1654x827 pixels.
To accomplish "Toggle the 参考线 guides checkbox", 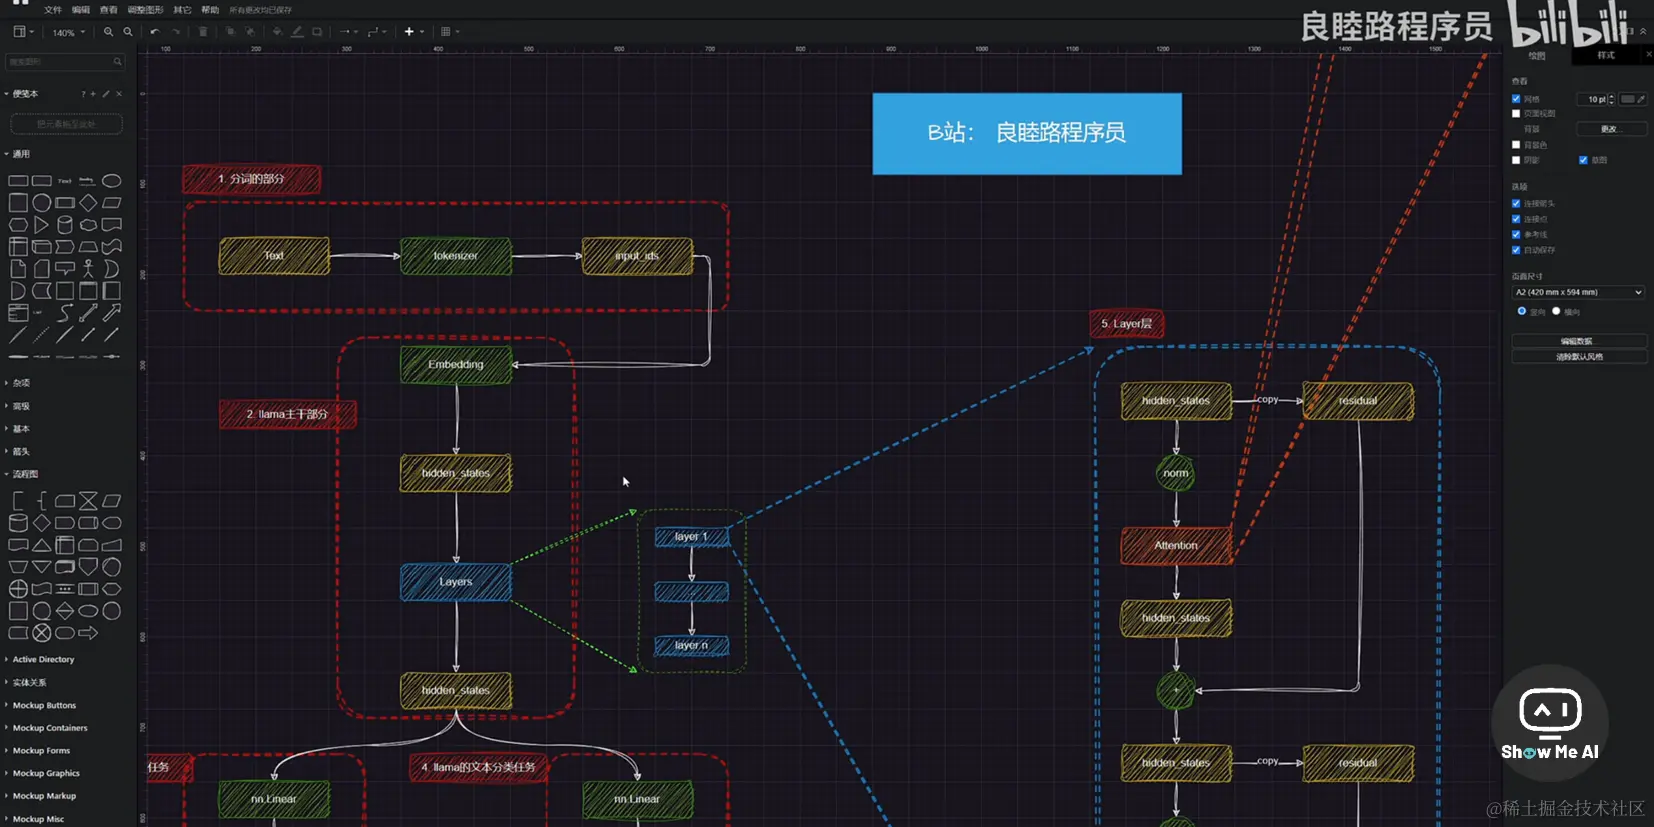I will coord(1516,235).
